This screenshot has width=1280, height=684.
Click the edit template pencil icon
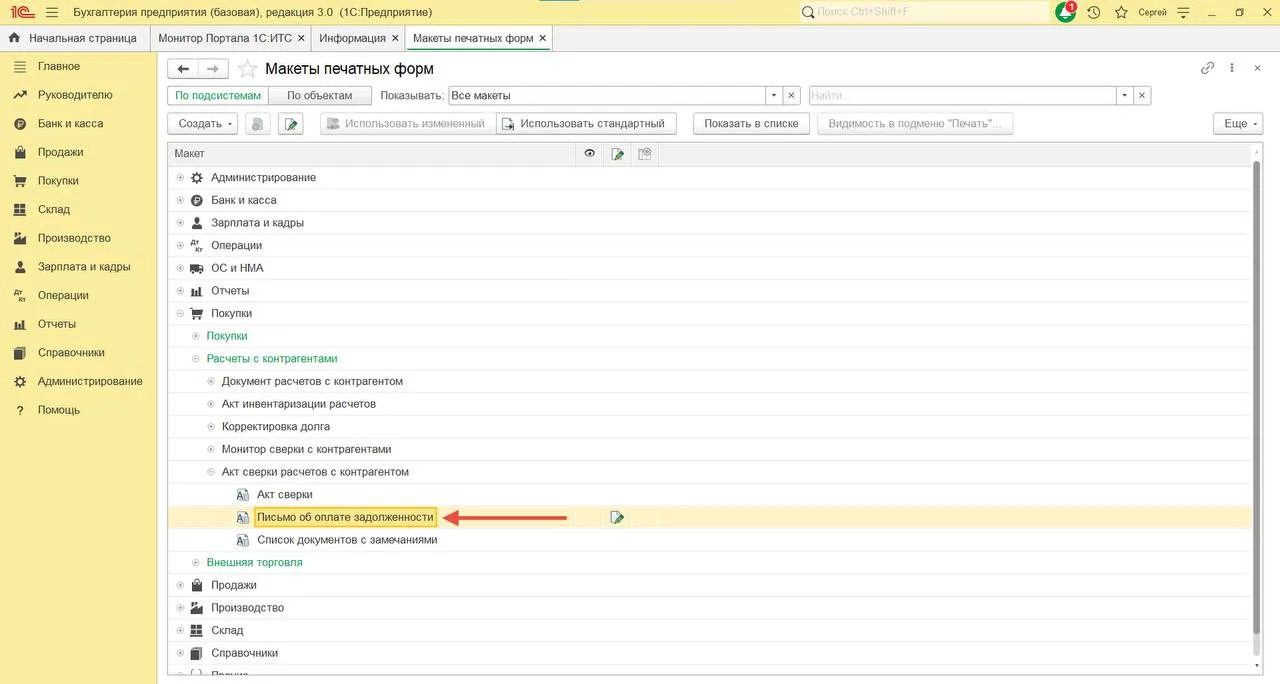291,124
